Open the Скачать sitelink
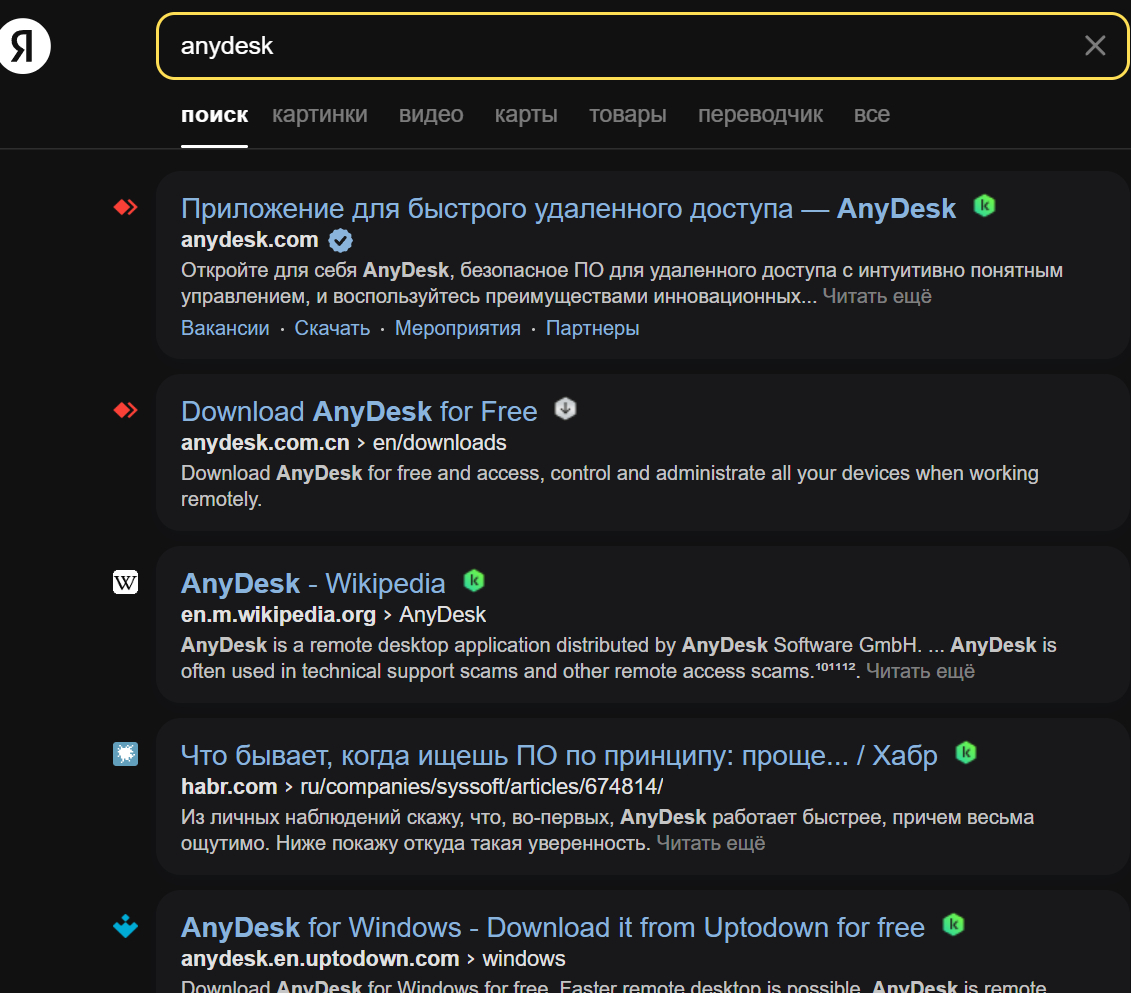The width and height of the screenshot is (1131, 993). (332, 328)
